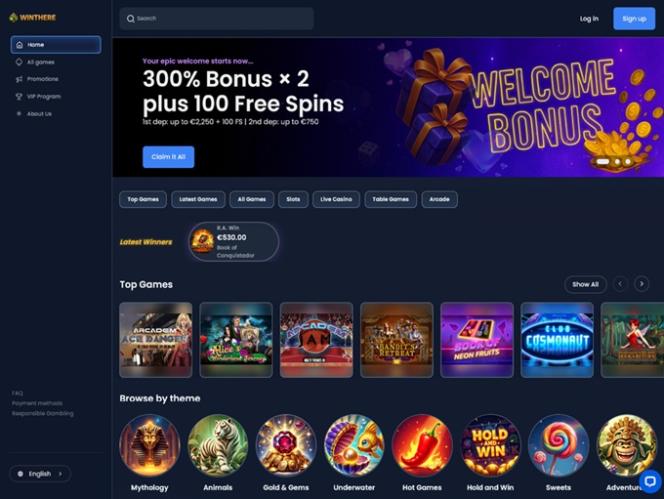Choose the Gold & Gems theme icon
664x499 pixels.
point(286,445)
